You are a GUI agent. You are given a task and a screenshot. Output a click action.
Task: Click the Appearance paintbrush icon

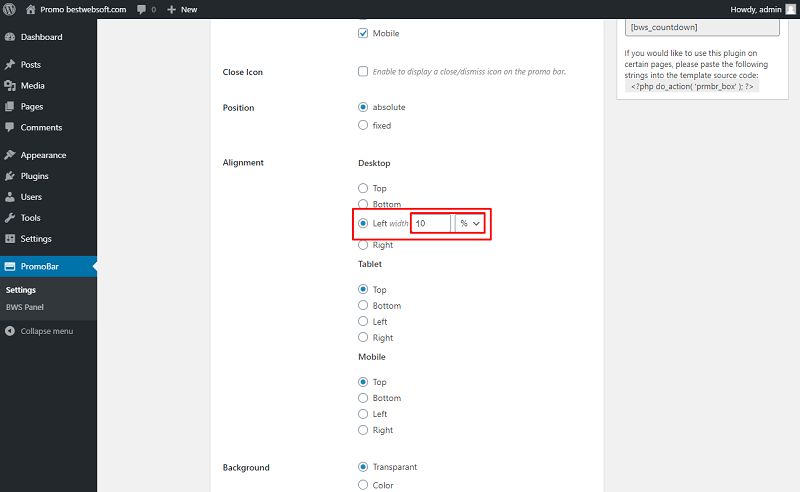click(10, 155)
